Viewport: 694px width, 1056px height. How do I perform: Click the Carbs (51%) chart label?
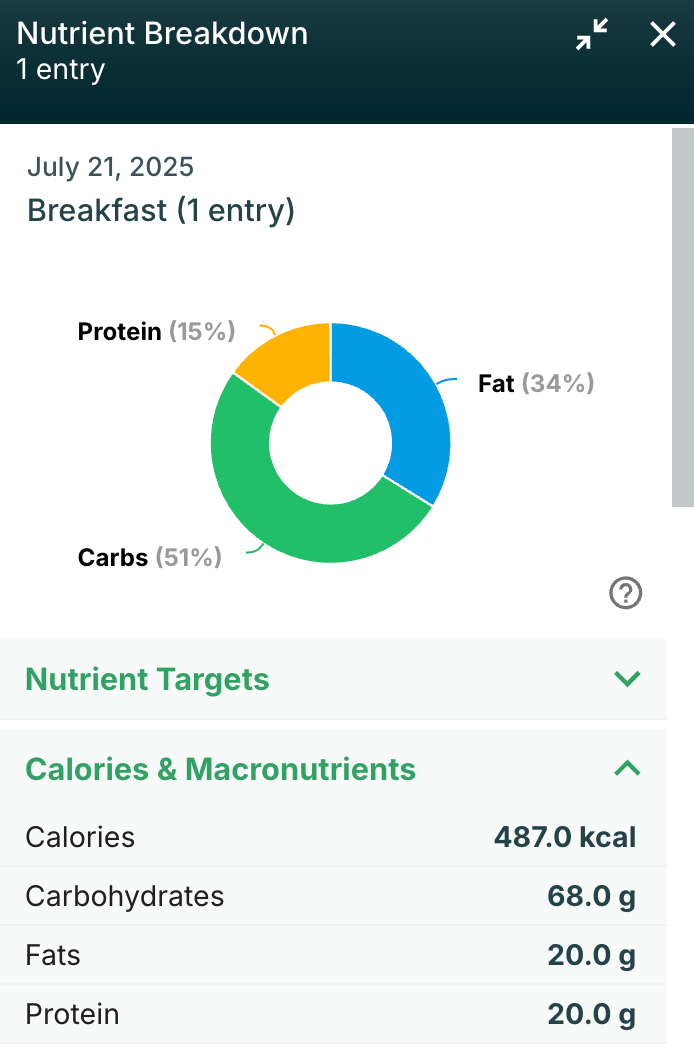(150, 557)
